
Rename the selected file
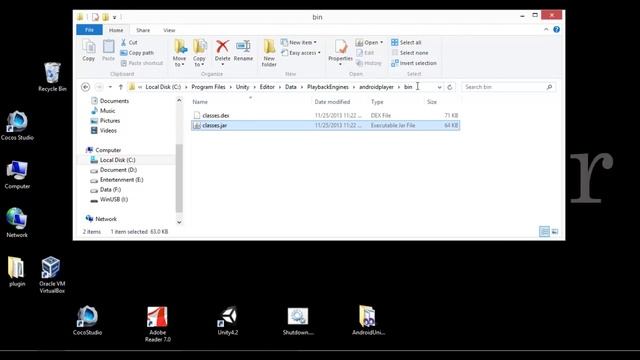[x=243, y=51]
